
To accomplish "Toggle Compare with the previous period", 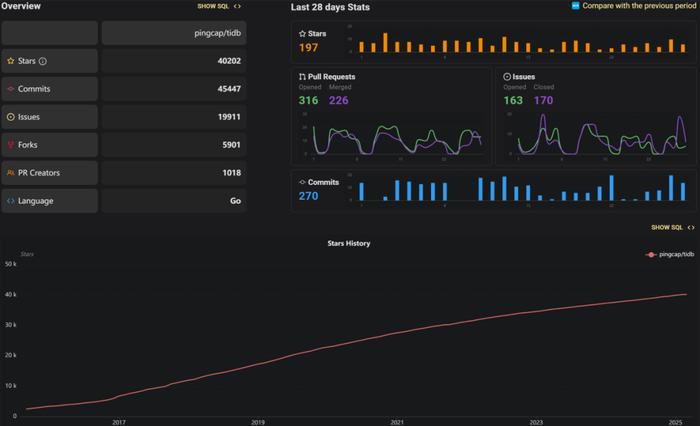I will point(575,6).
